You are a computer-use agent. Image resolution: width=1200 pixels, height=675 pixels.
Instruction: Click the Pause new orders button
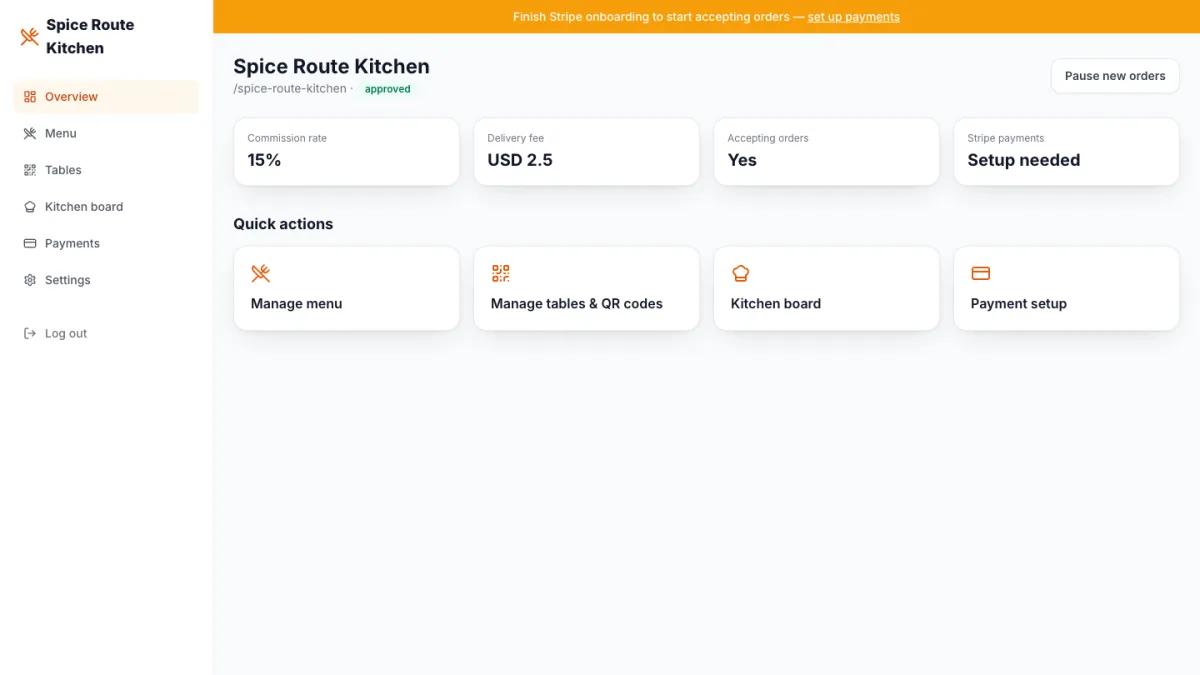(1115, 76)
